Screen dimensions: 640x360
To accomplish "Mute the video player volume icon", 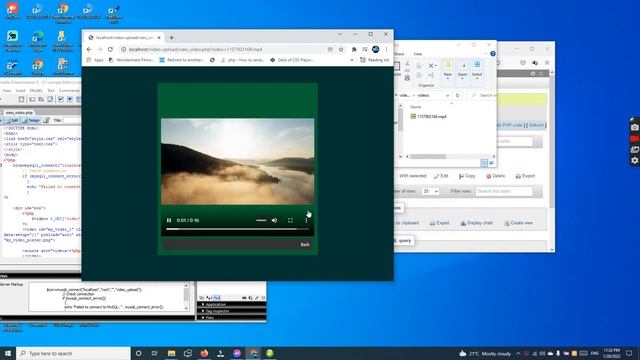I will point(275,220).
